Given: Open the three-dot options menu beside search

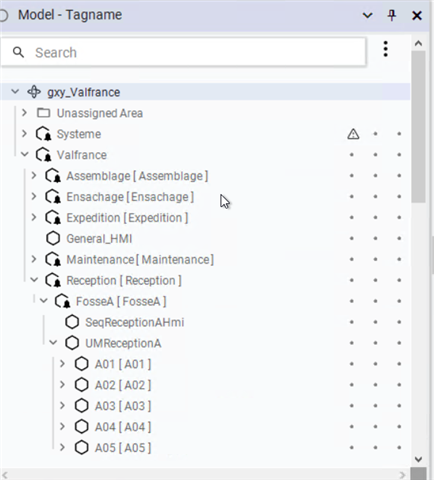Looking at the screenshot, I should pos(386,49).
